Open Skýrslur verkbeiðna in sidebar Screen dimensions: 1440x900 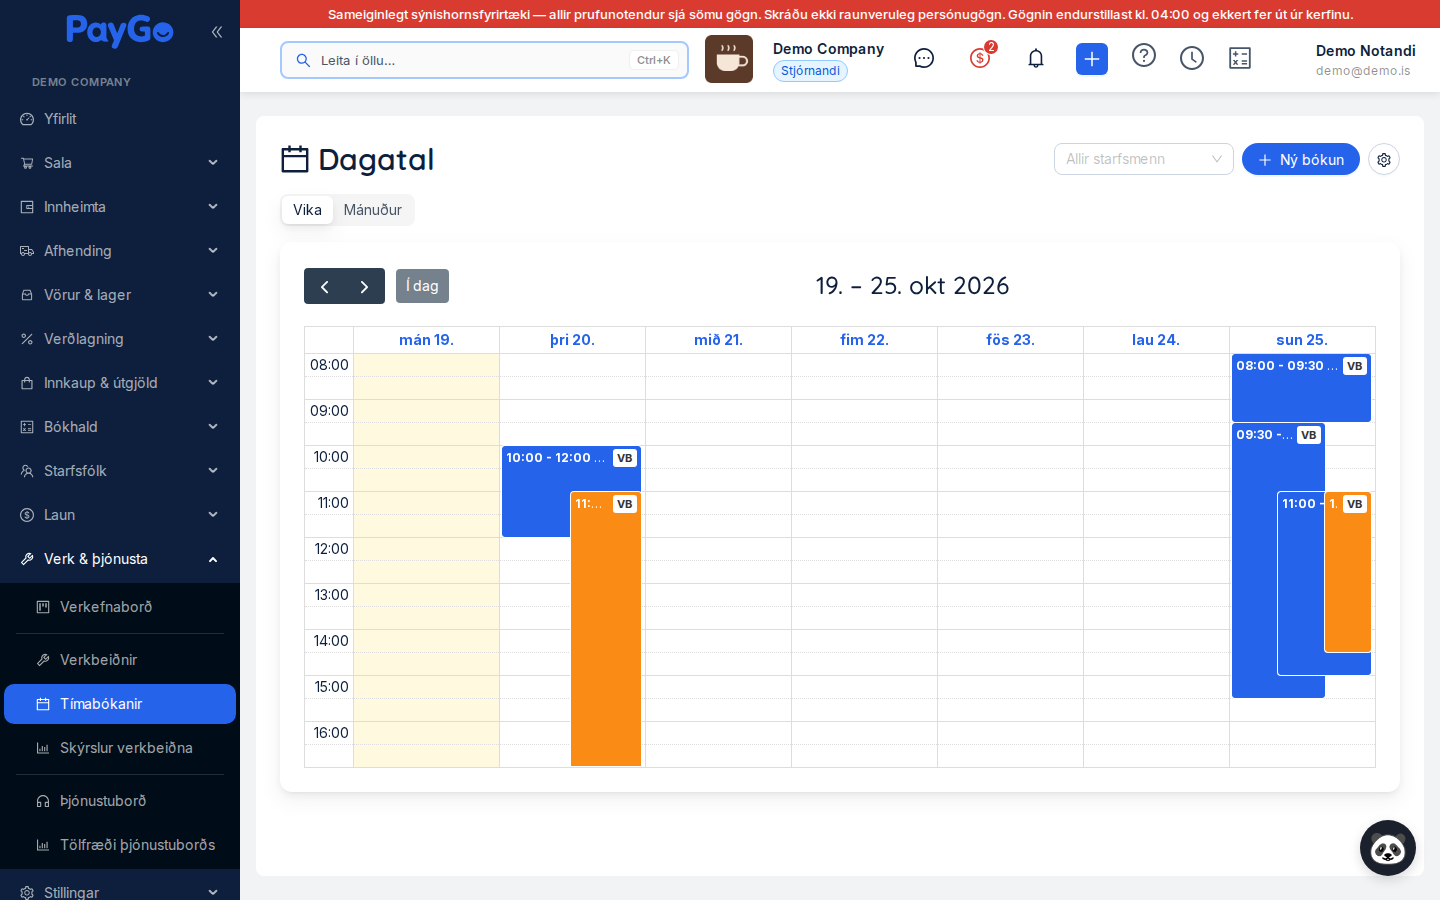click(x=120, y=748)
